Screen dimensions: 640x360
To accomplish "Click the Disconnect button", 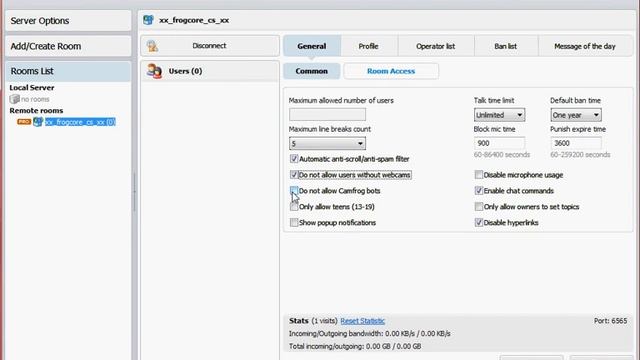I will 210,46.
